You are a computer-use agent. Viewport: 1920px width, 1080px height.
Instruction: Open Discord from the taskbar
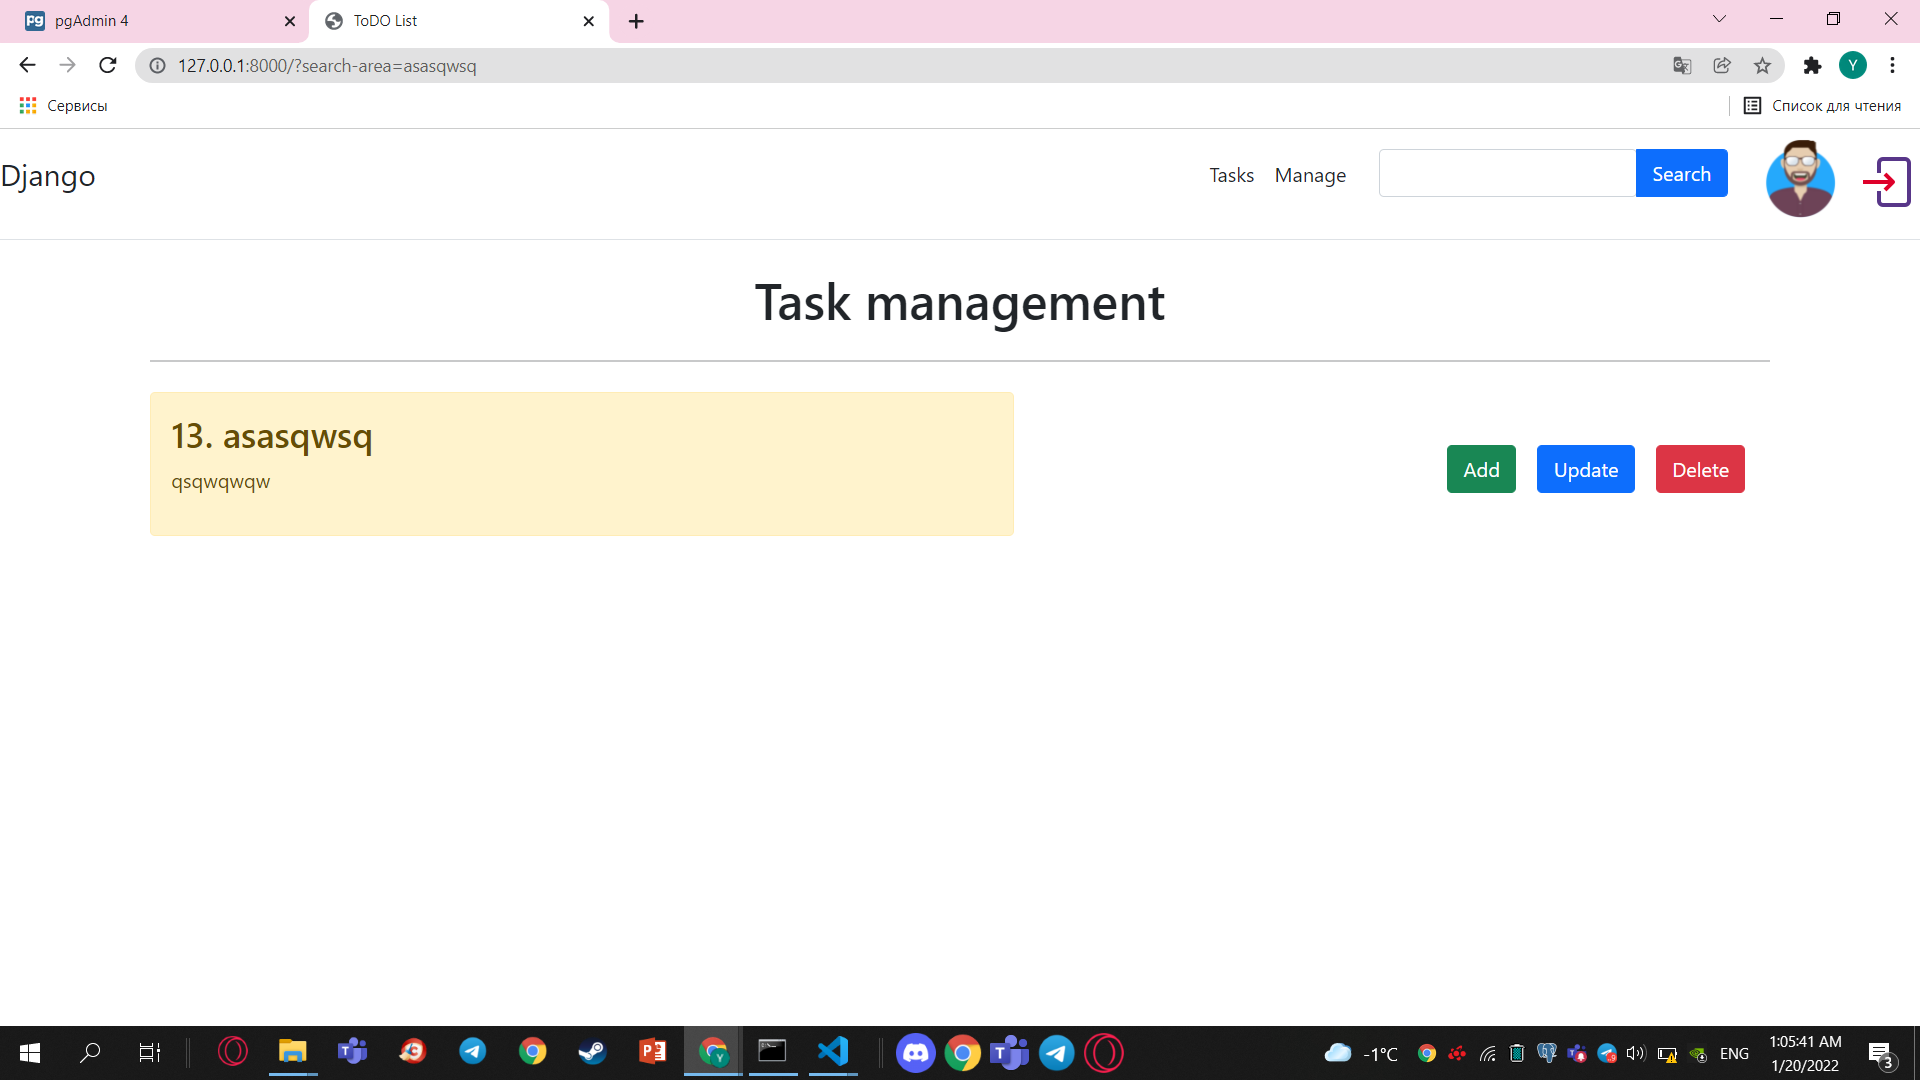coord(915,1053)
